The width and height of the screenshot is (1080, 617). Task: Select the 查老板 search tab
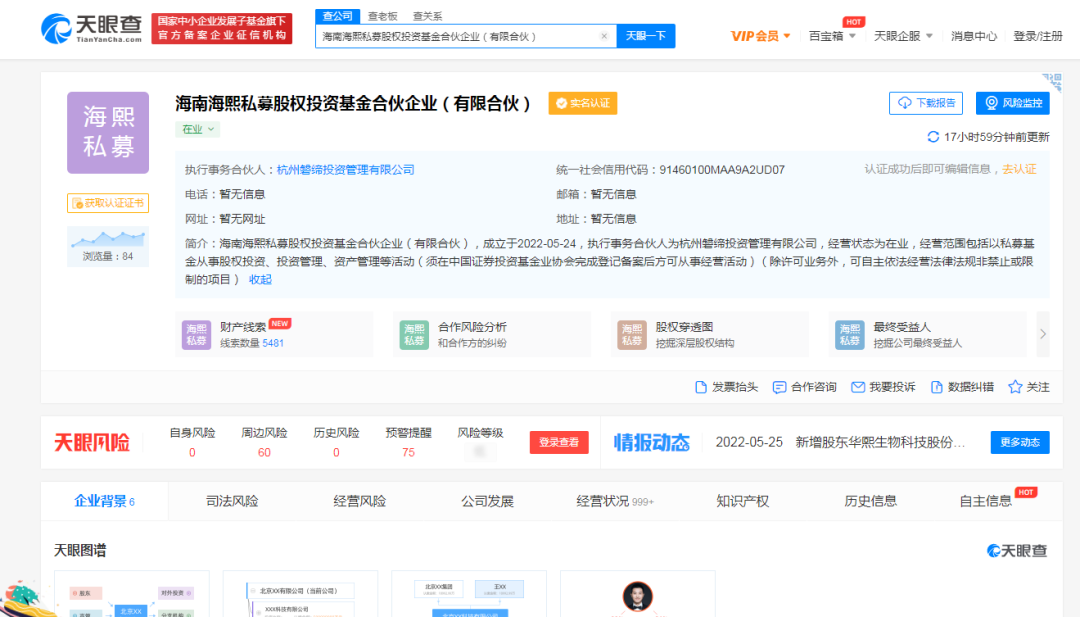pyautogui.click(x=382, y=16)
